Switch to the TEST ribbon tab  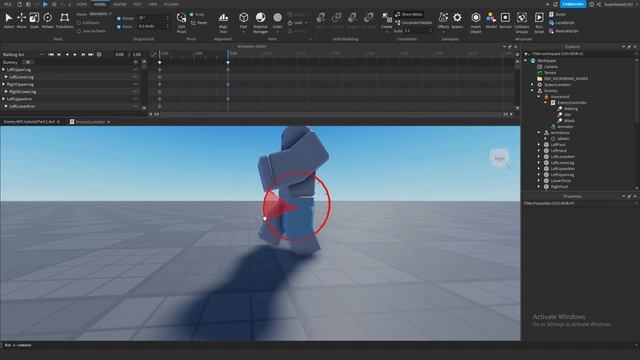pyautogui.click(x=137, y=4)
